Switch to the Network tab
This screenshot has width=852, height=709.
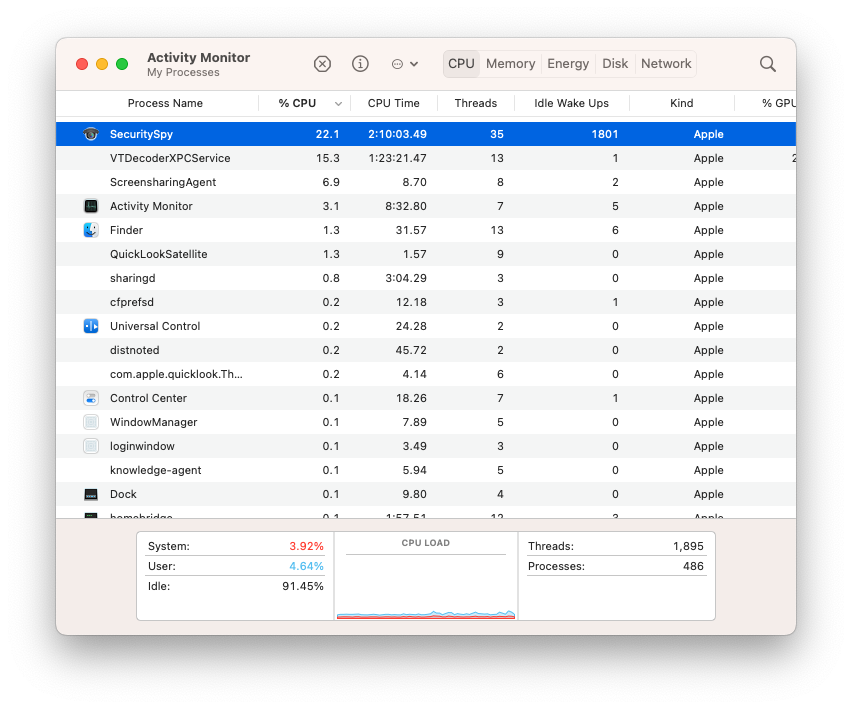tap(666, 64)
